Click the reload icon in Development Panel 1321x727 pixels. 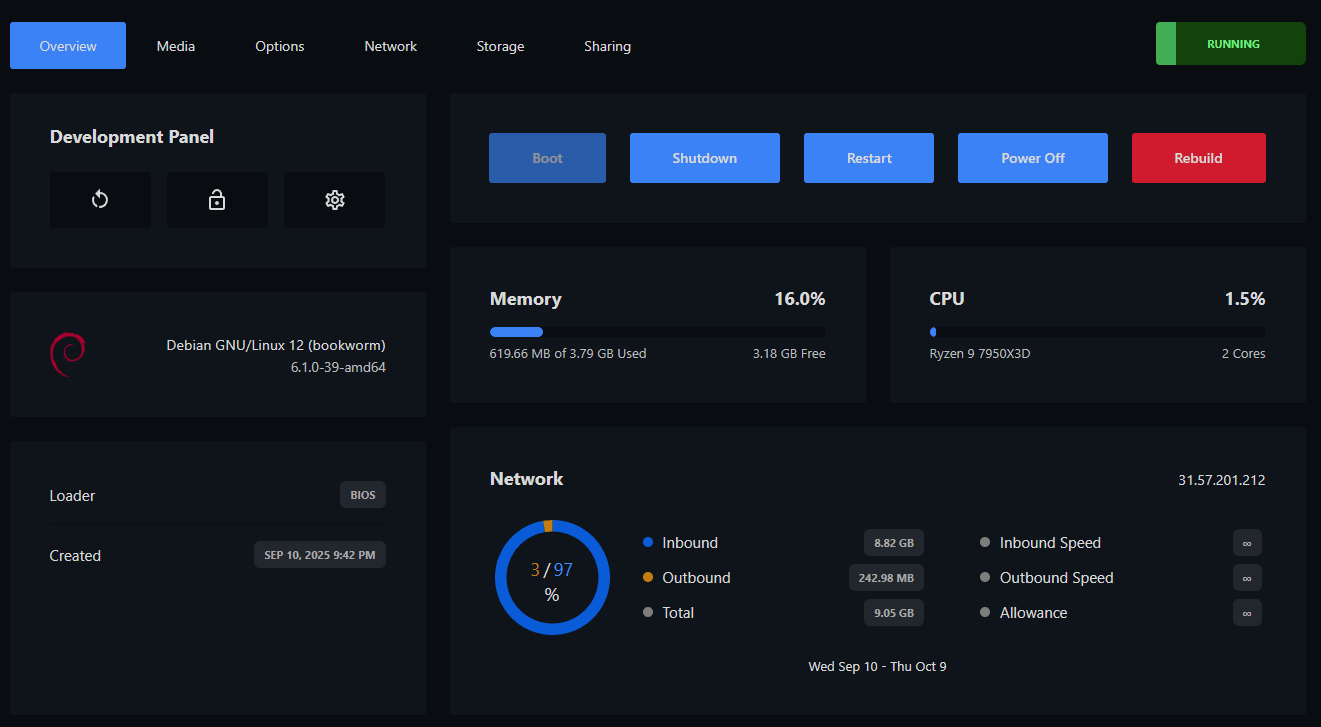(100, 200)
